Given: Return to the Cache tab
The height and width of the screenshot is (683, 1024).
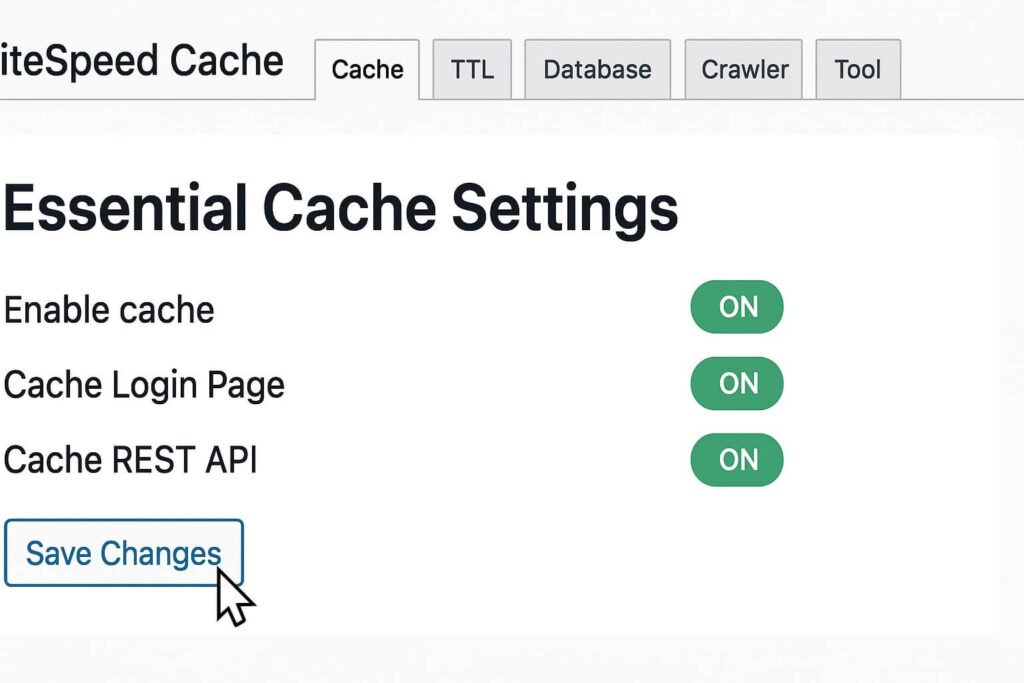Looking at the screenshot, I should coord(366,69).
